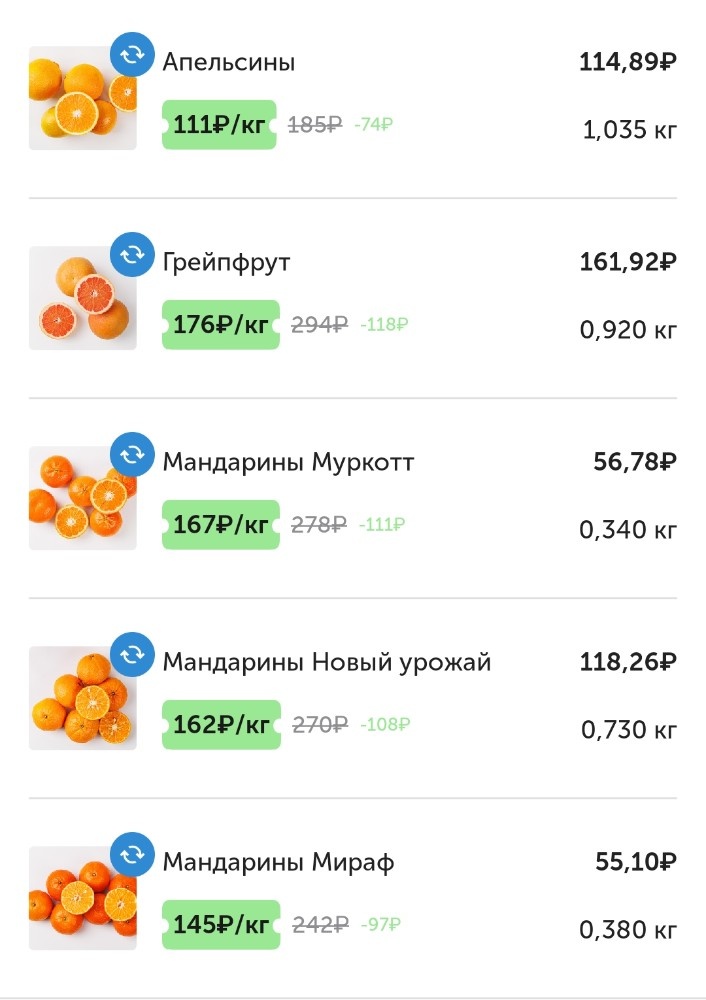Tap the 162₽/кг green tag
Image resolution: width=706 pixels, height=1000 pixels.
point(219,724)
